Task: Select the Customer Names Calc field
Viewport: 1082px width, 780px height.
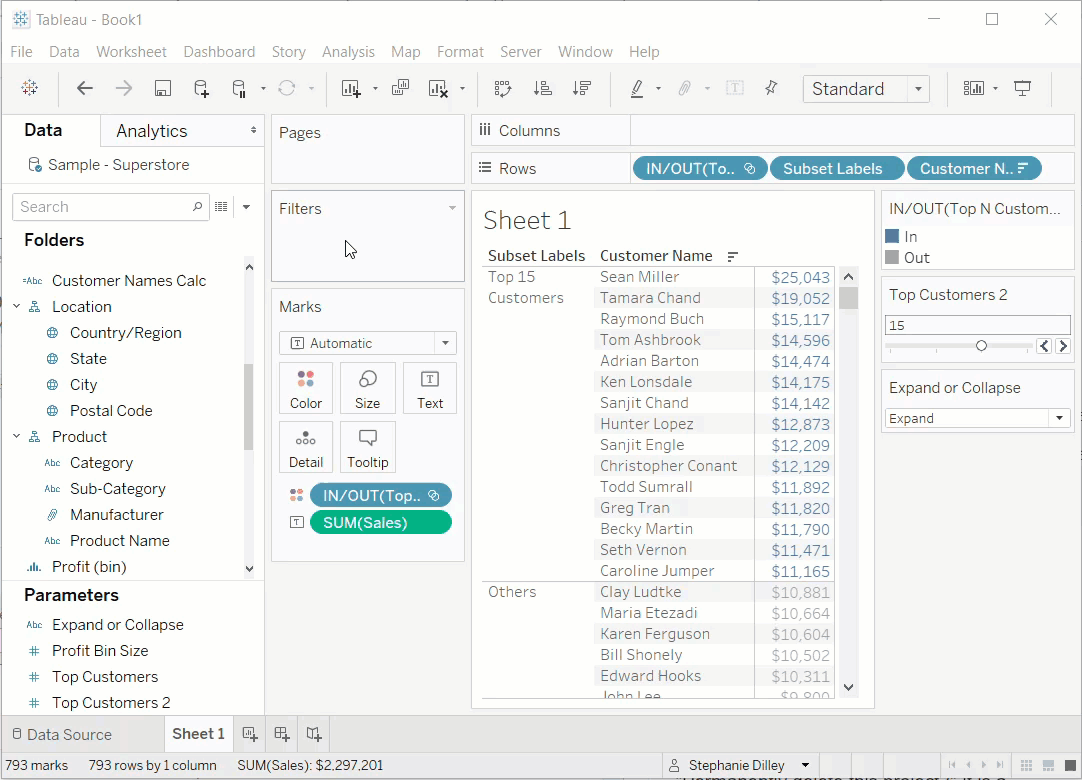Action: click(129, 280)
